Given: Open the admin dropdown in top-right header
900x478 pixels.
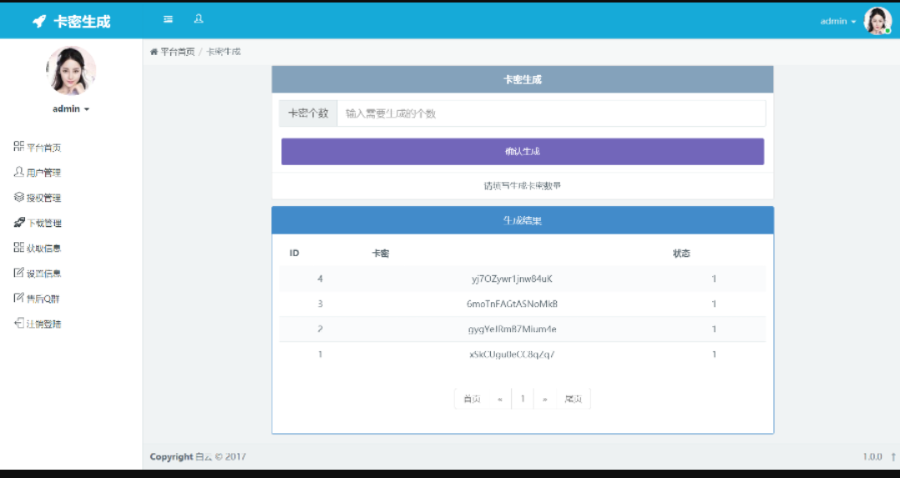Looking at the screenshot, I should click(838, 21).
